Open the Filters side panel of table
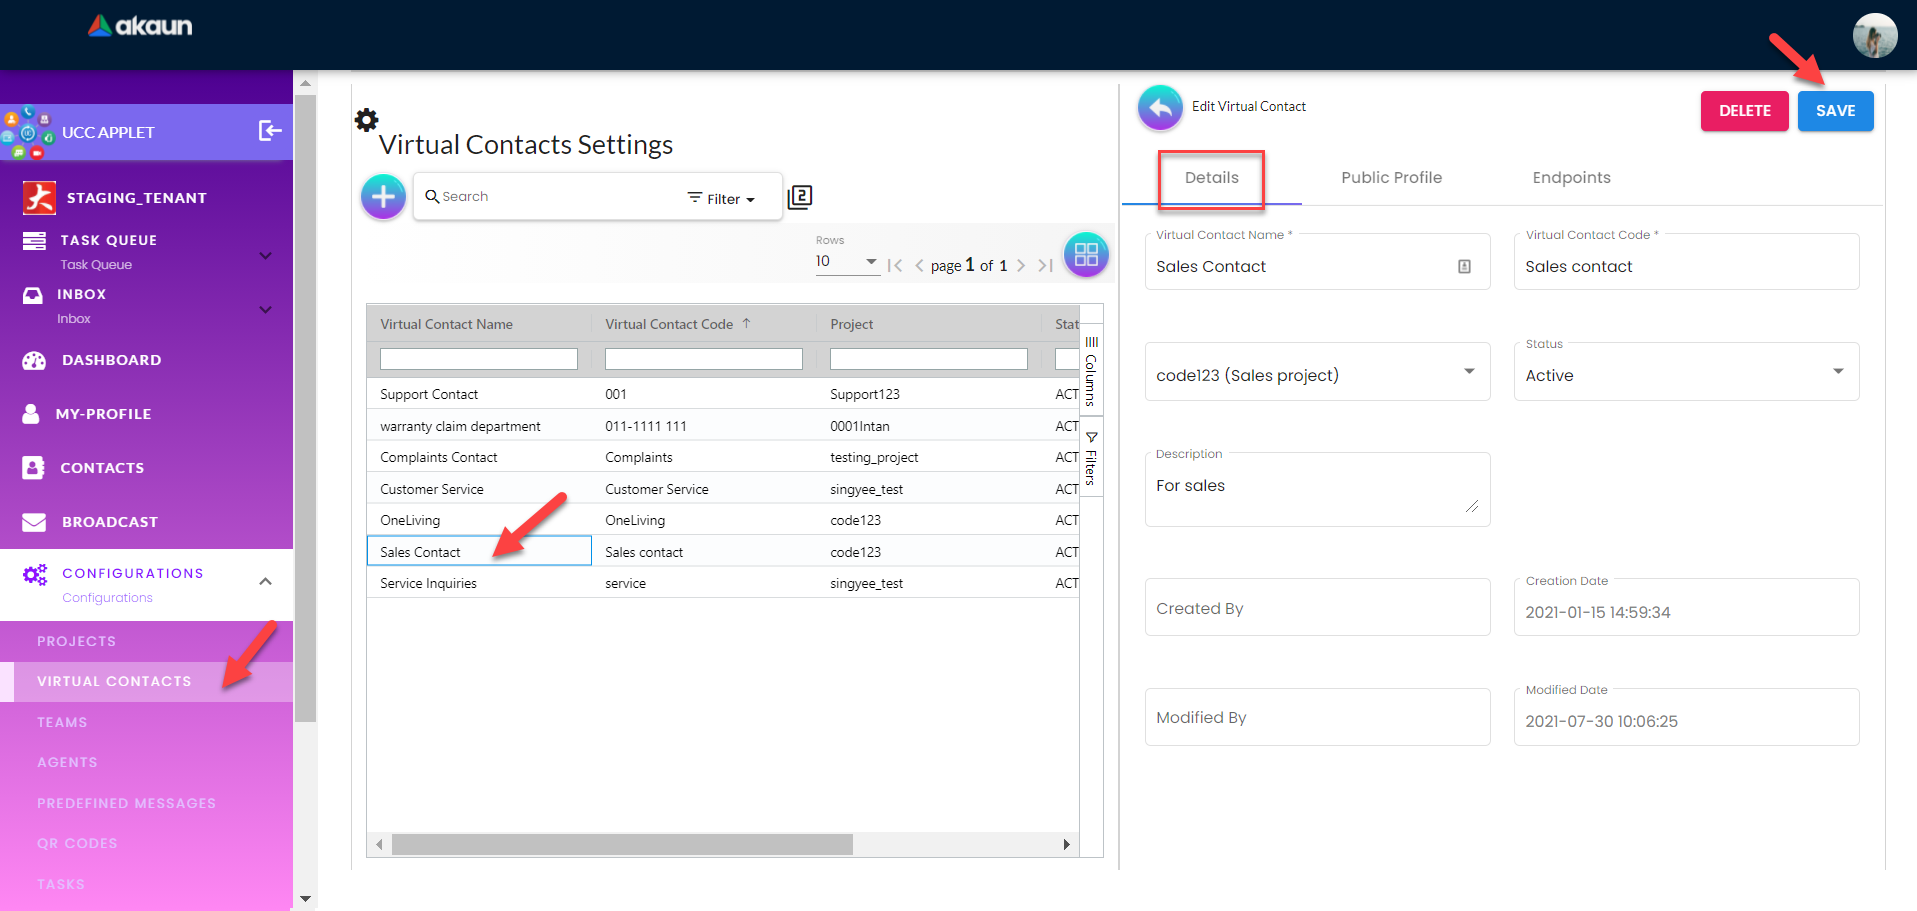Image resolution: width=1917 pixels, height=911 pixels. [x=1091, y=459]
